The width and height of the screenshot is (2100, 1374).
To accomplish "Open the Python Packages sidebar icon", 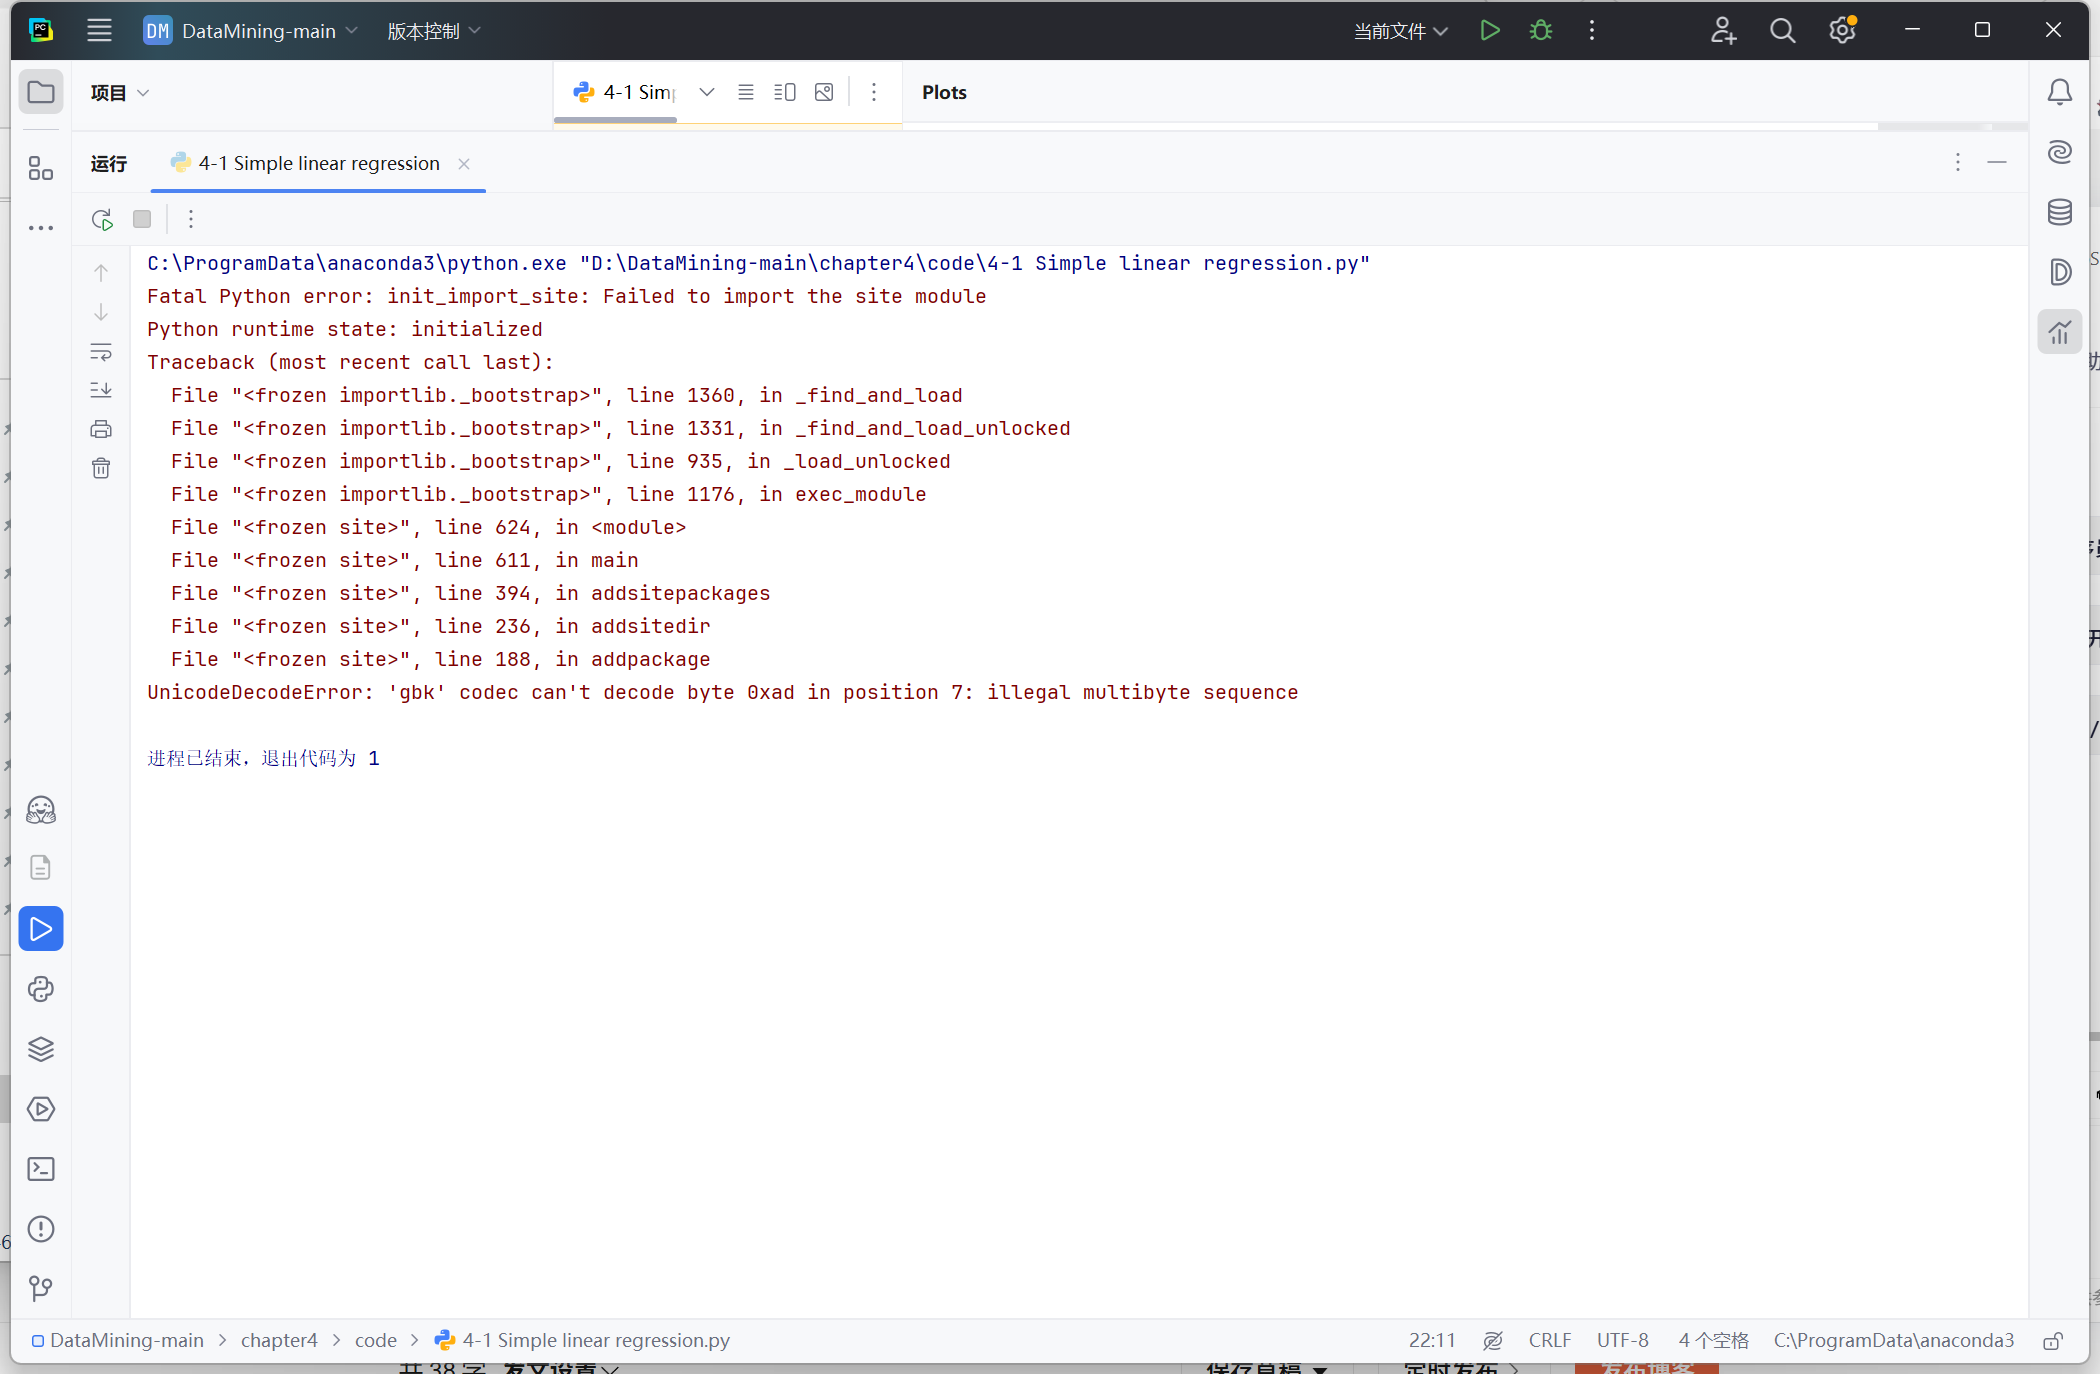I will click(x=41, y=989).
